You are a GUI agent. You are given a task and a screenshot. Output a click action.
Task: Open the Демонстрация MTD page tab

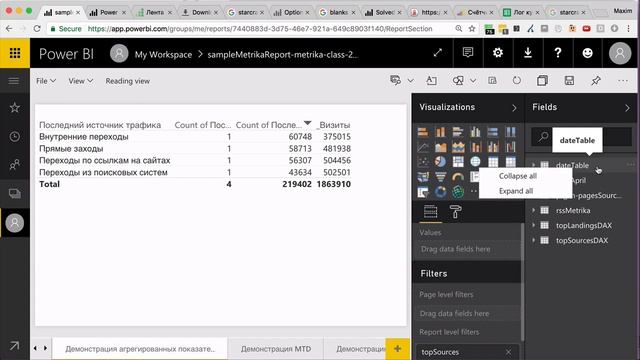point(276,349)
